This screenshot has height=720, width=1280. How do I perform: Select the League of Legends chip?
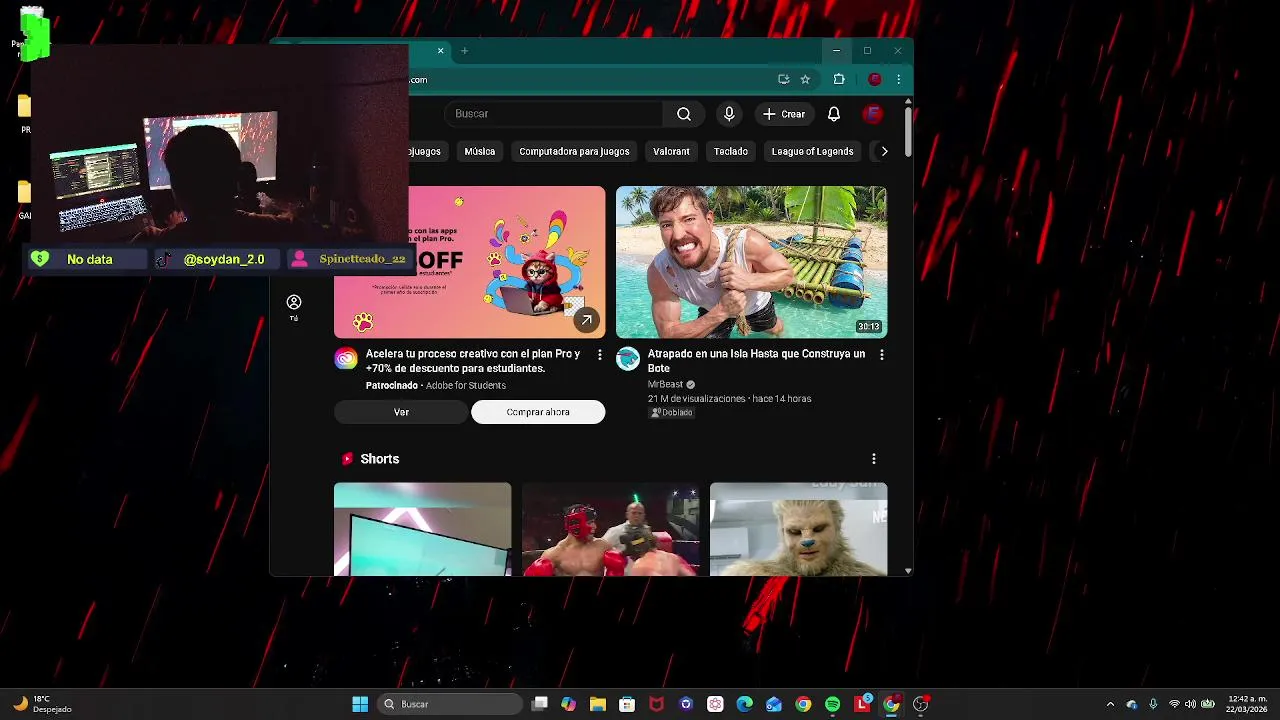(x=812, y=151)
